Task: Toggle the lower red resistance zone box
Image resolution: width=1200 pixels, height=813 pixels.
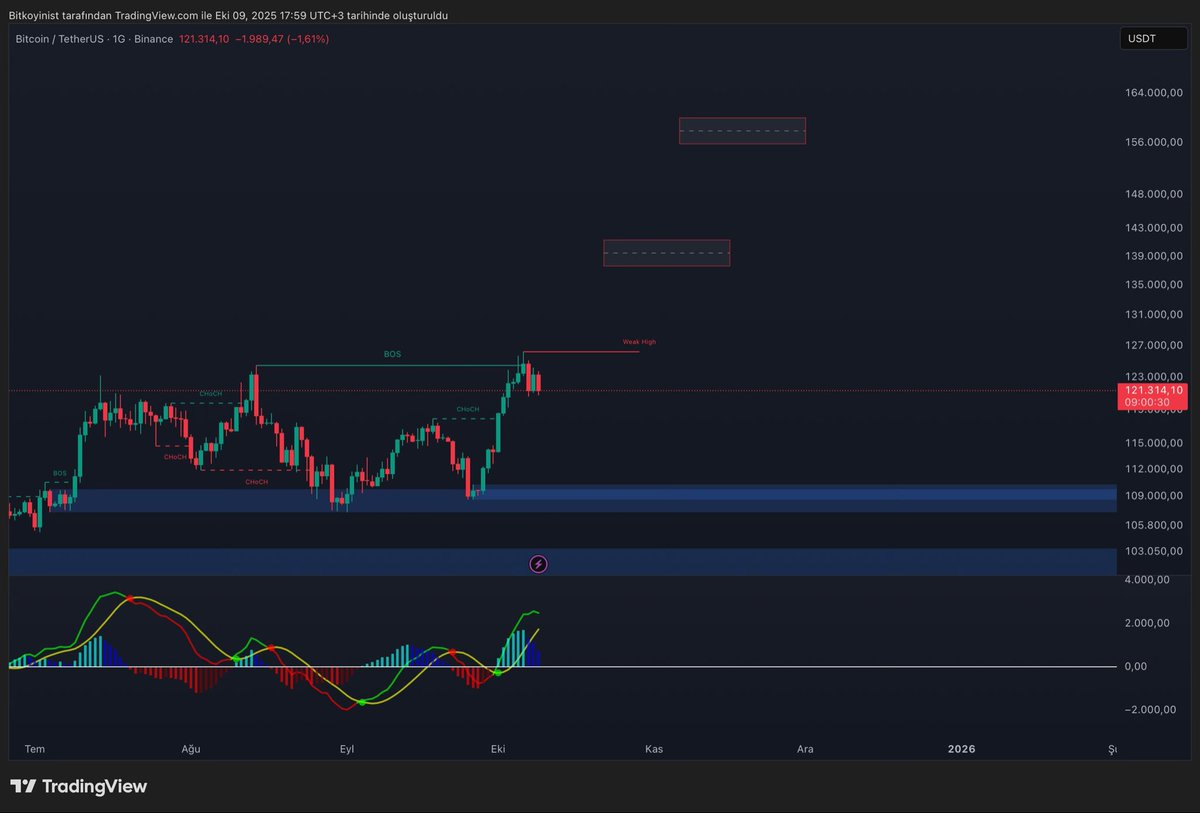Action: click(x=666, y=253)
